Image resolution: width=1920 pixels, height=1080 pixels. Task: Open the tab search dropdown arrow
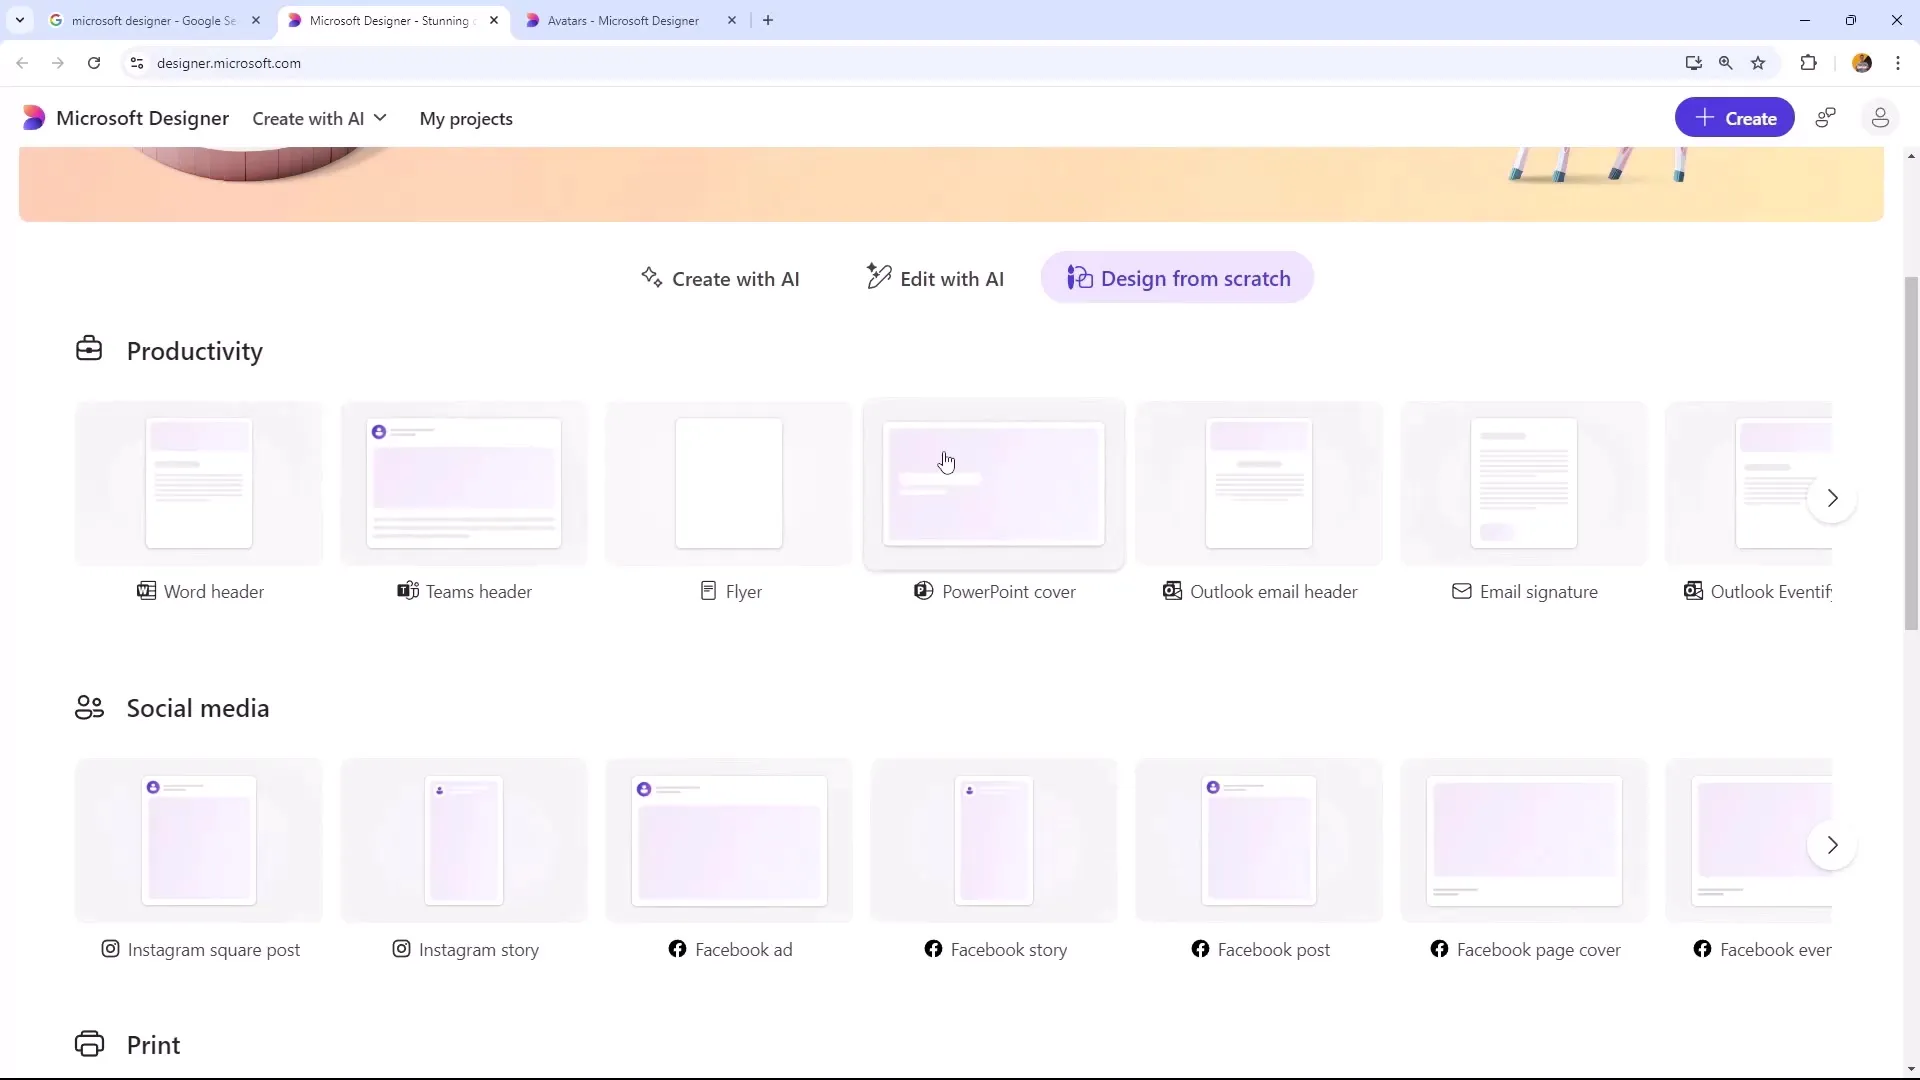(x=20, y=20)
